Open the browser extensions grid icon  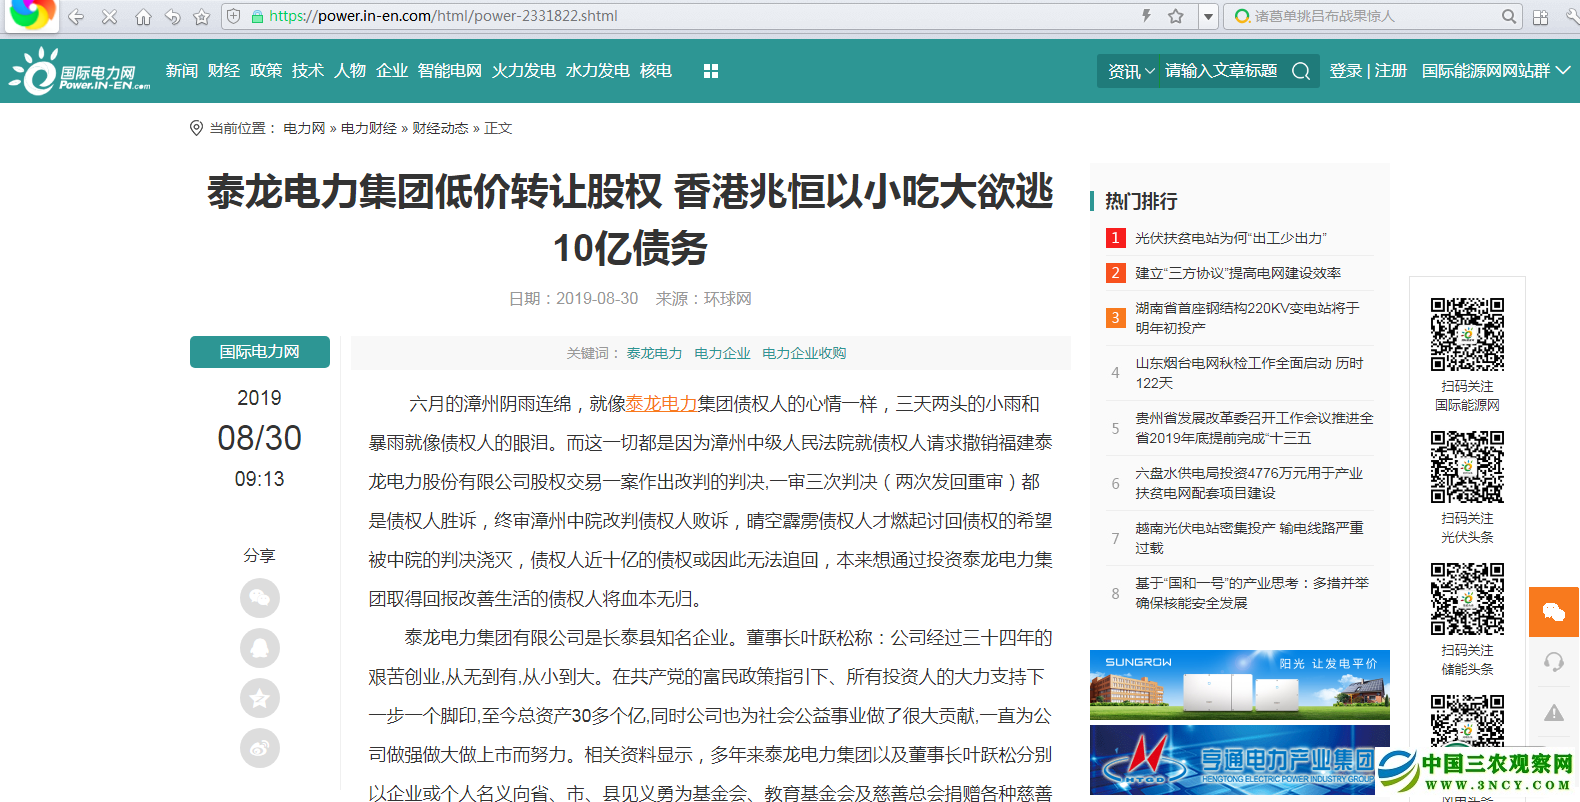[x=1541, y=17]
